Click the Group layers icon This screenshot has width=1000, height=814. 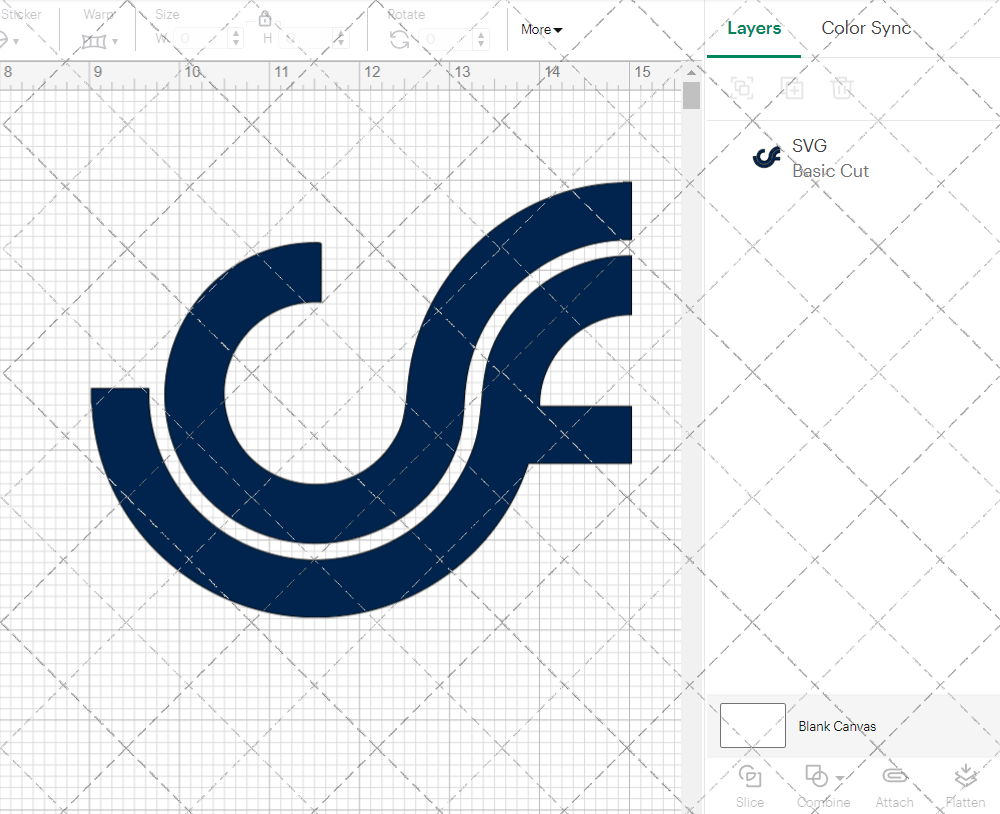pos(742,88)
